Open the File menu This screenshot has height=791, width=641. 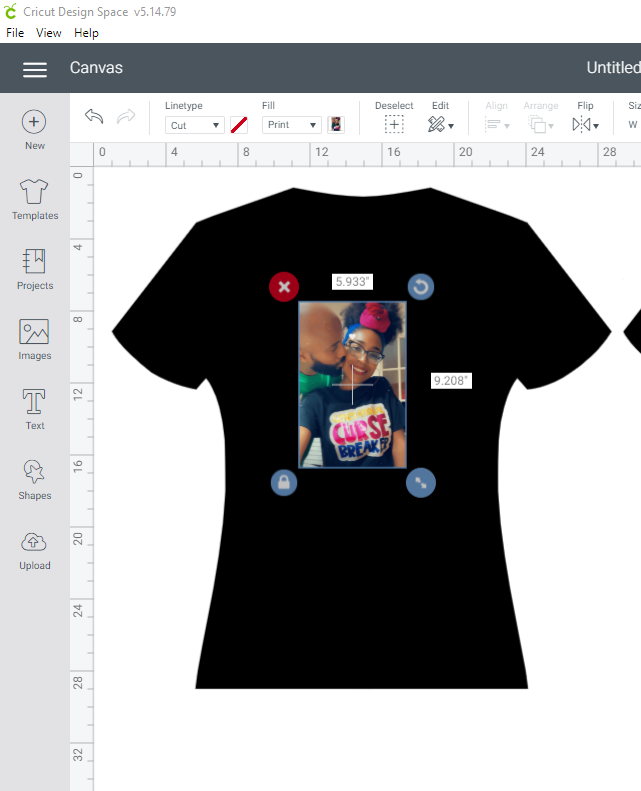(x=15, y=33)
